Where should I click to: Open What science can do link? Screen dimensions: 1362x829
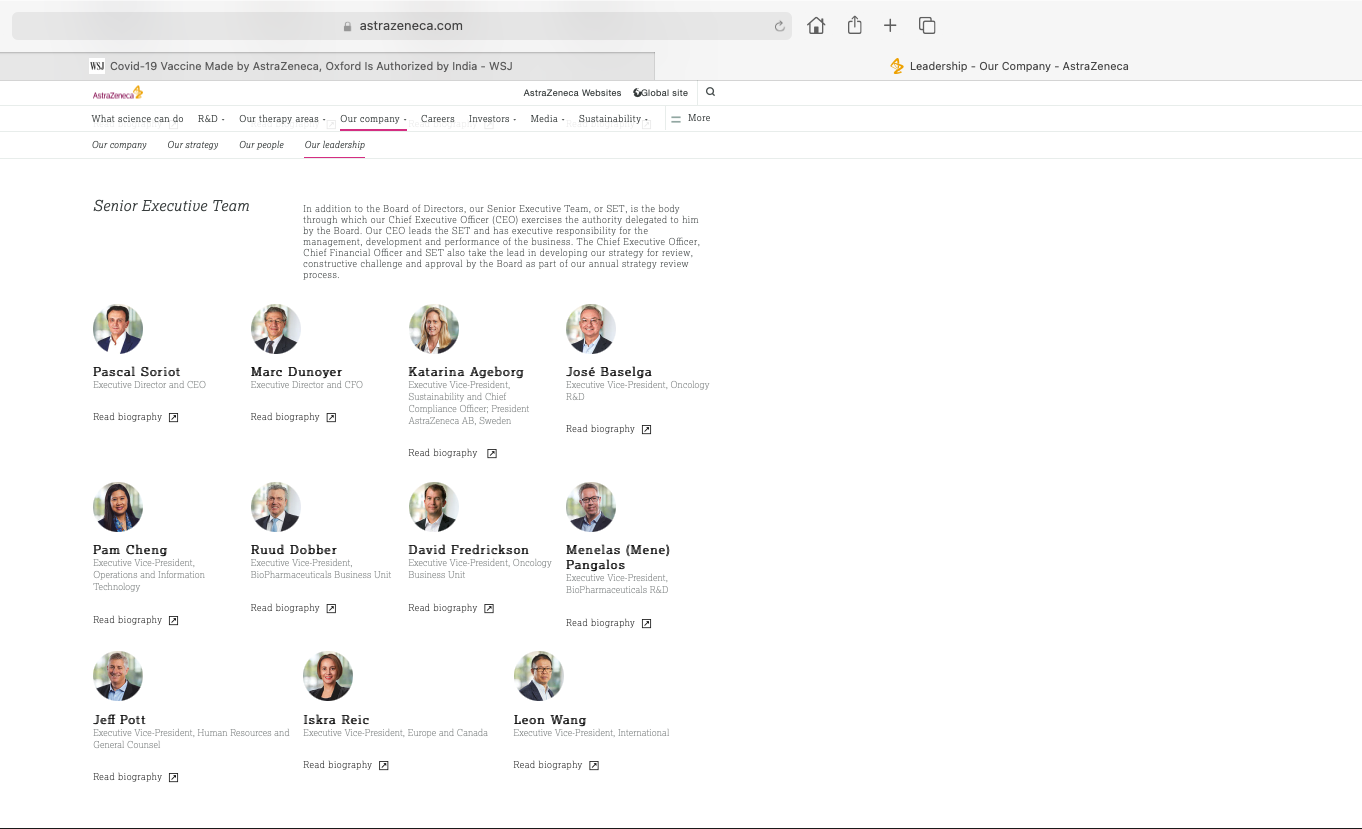click(x=137, y=119)
